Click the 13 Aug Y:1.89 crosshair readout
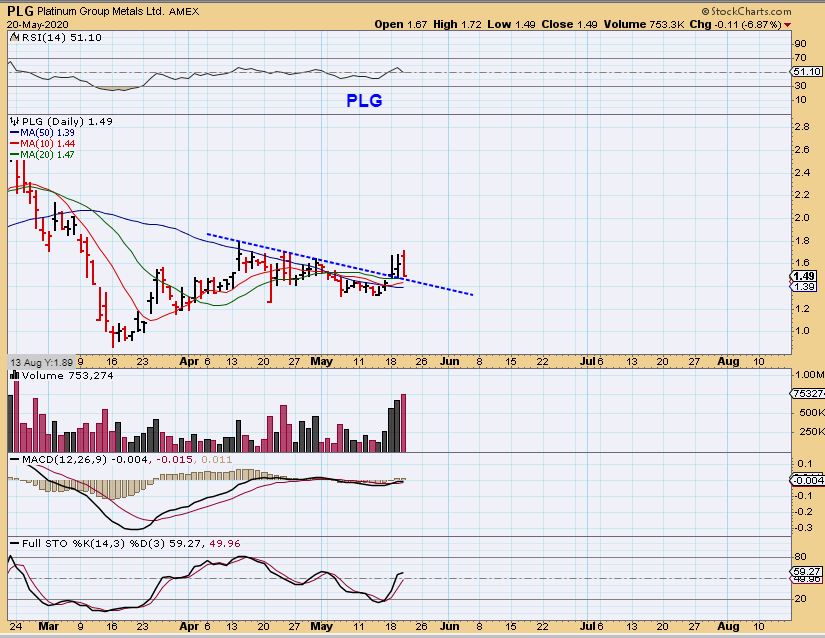Viewport: 825px width, 638px height. tap(42, 362)
